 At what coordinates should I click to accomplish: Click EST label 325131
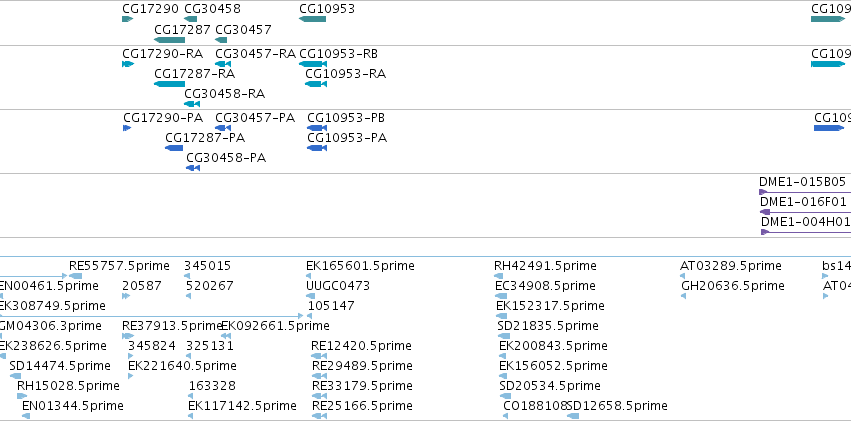pos(210,346)
